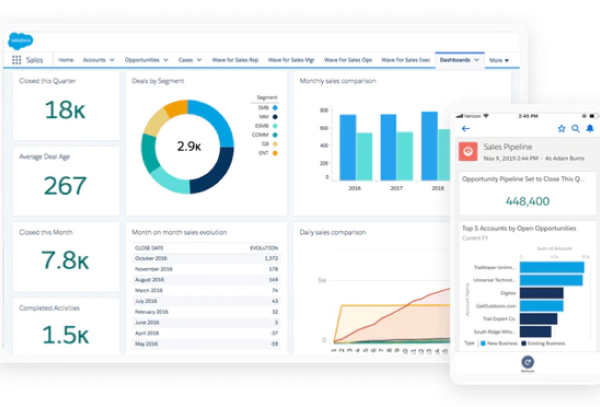
Task: Open Wave for Sales Mgr tab
Action: (x=291, y=60)
